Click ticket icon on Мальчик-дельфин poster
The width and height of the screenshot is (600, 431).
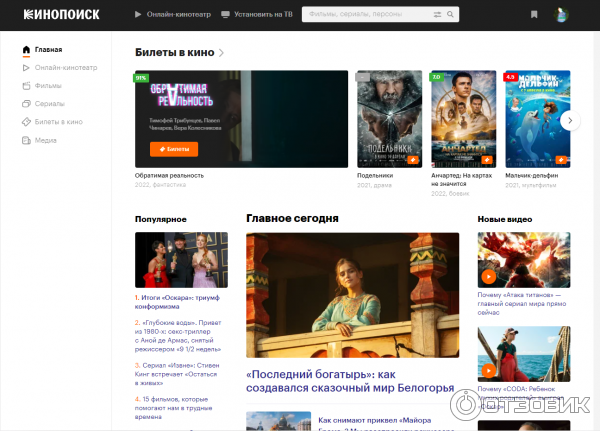(561, 159)
